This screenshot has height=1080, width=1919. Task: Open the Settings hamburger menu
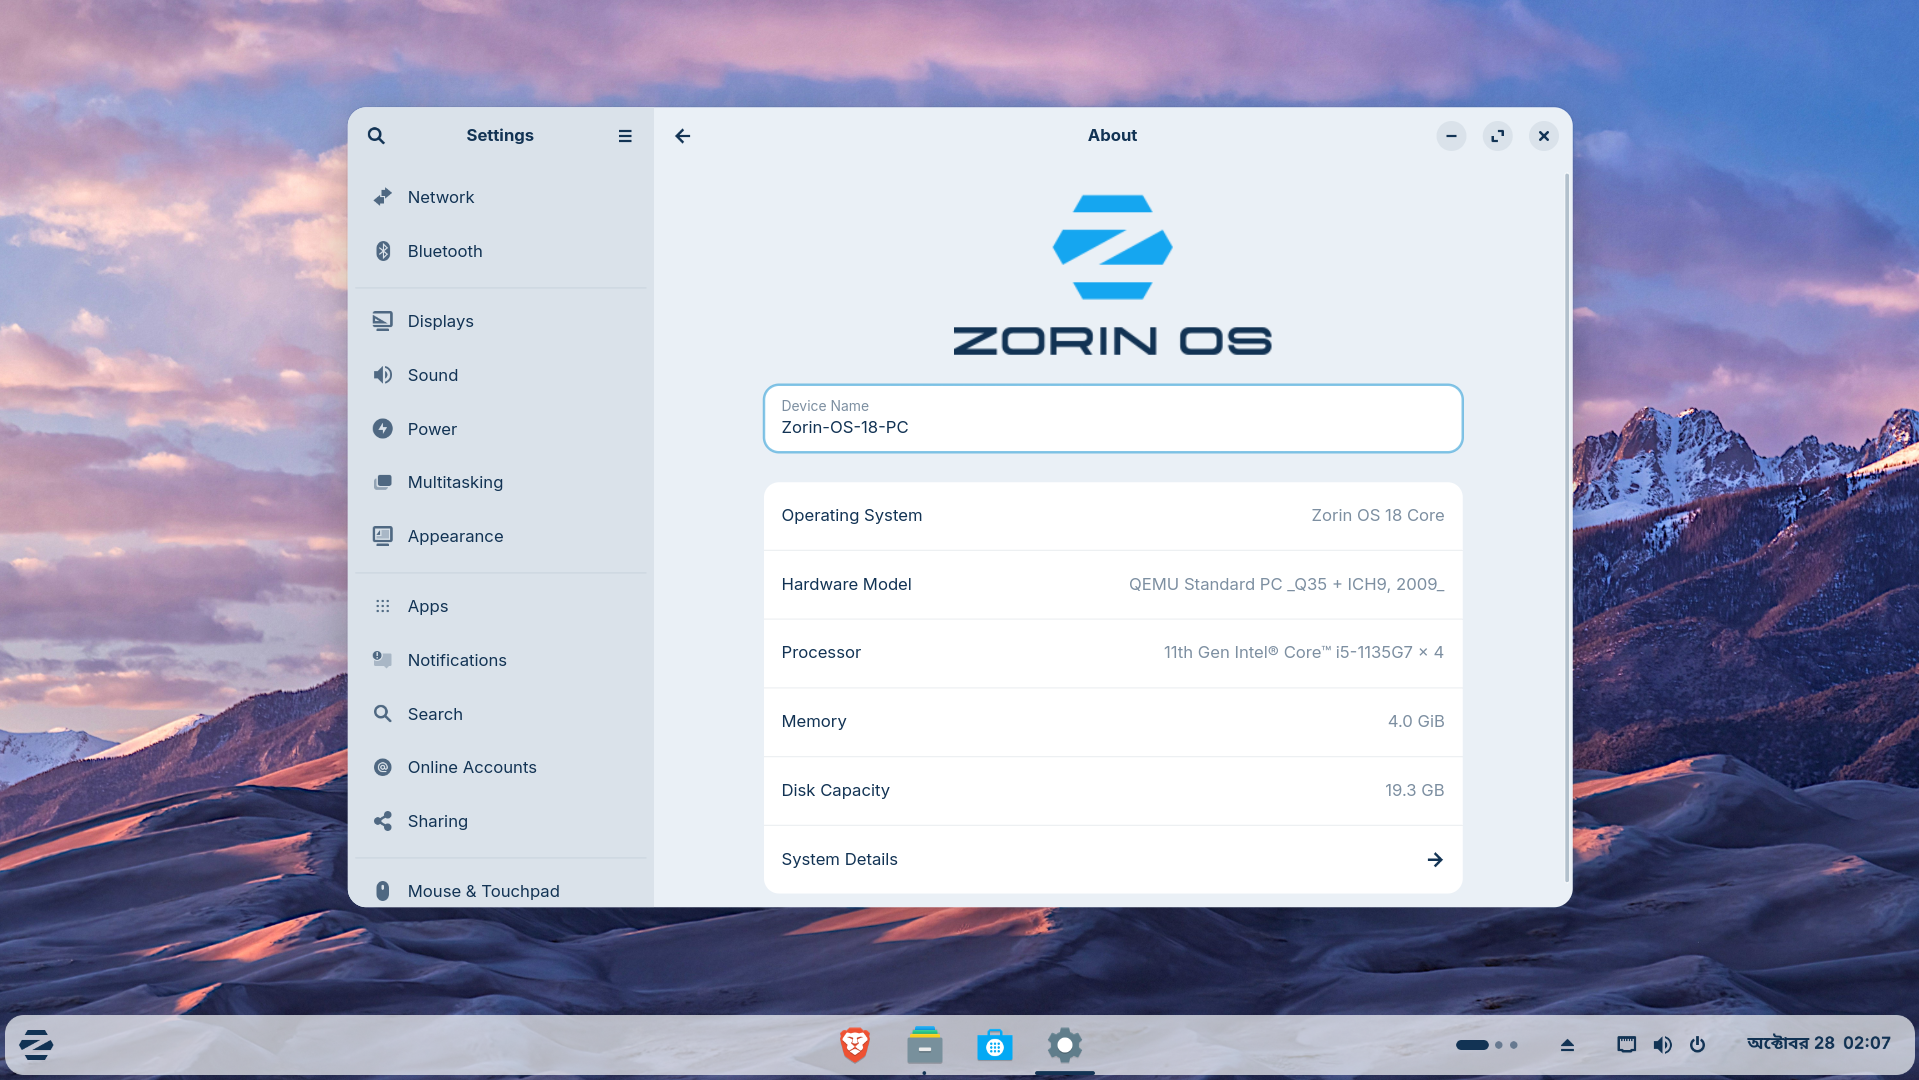[x=625, y=136]
